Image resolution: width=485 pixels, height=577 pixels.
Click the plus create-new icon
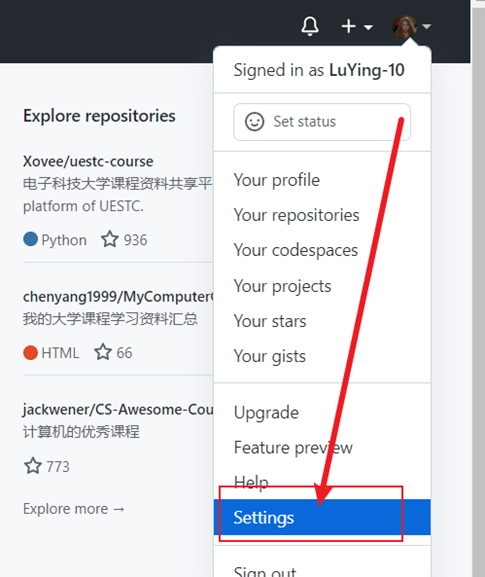coord(348,26)
